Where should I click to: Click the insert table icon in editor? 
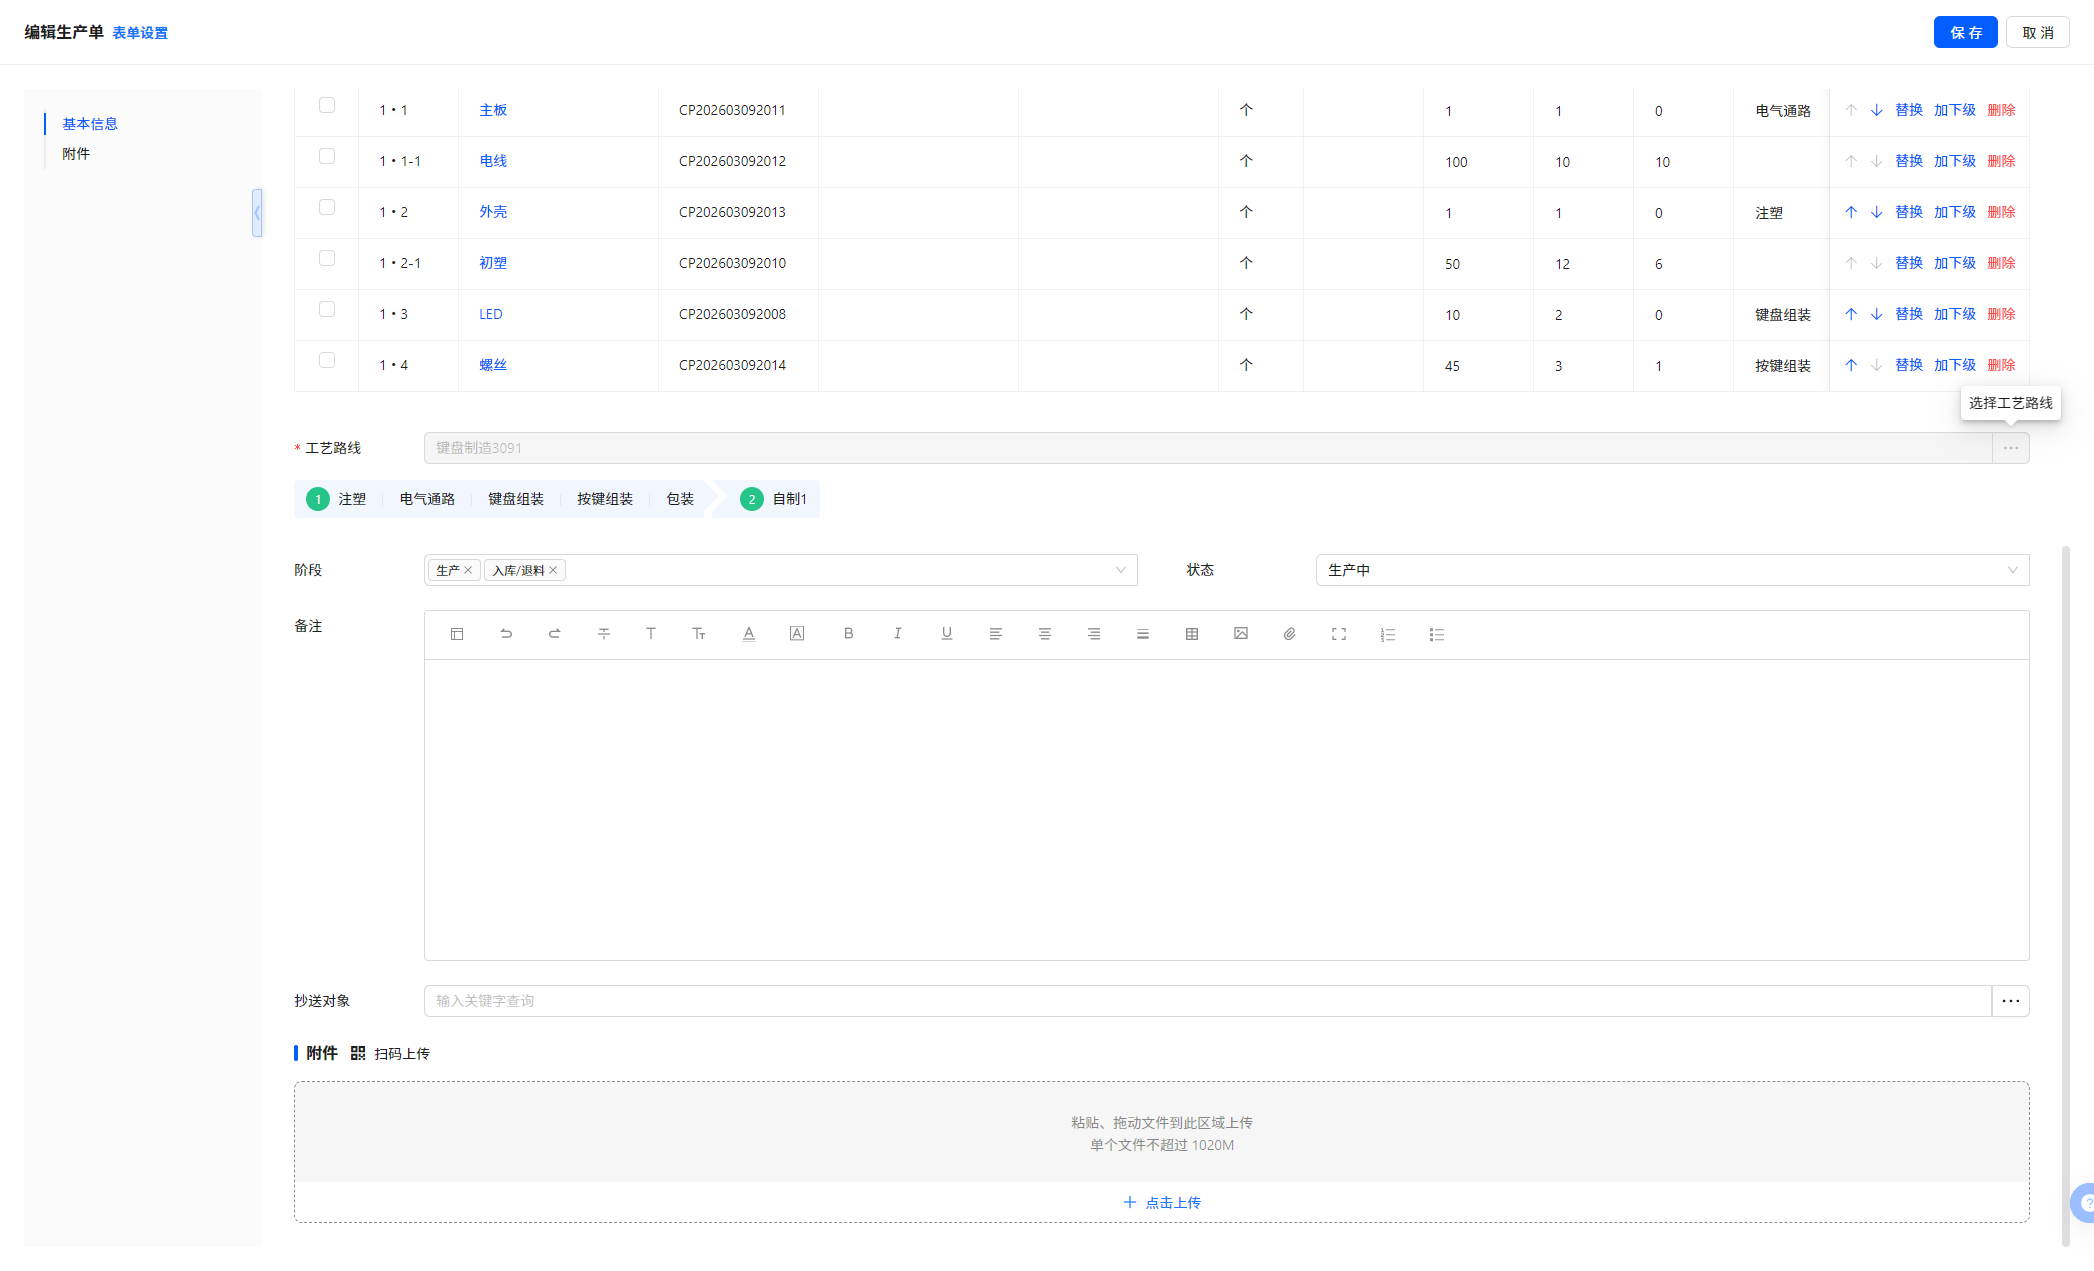point(1191,634)
